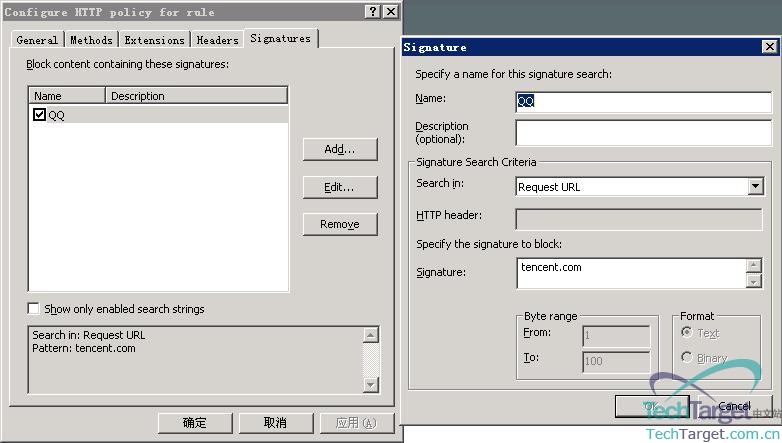This screenshot has height=443, width=782.
Task: Open the Methods tab
Action: click(x=91, y=40)
